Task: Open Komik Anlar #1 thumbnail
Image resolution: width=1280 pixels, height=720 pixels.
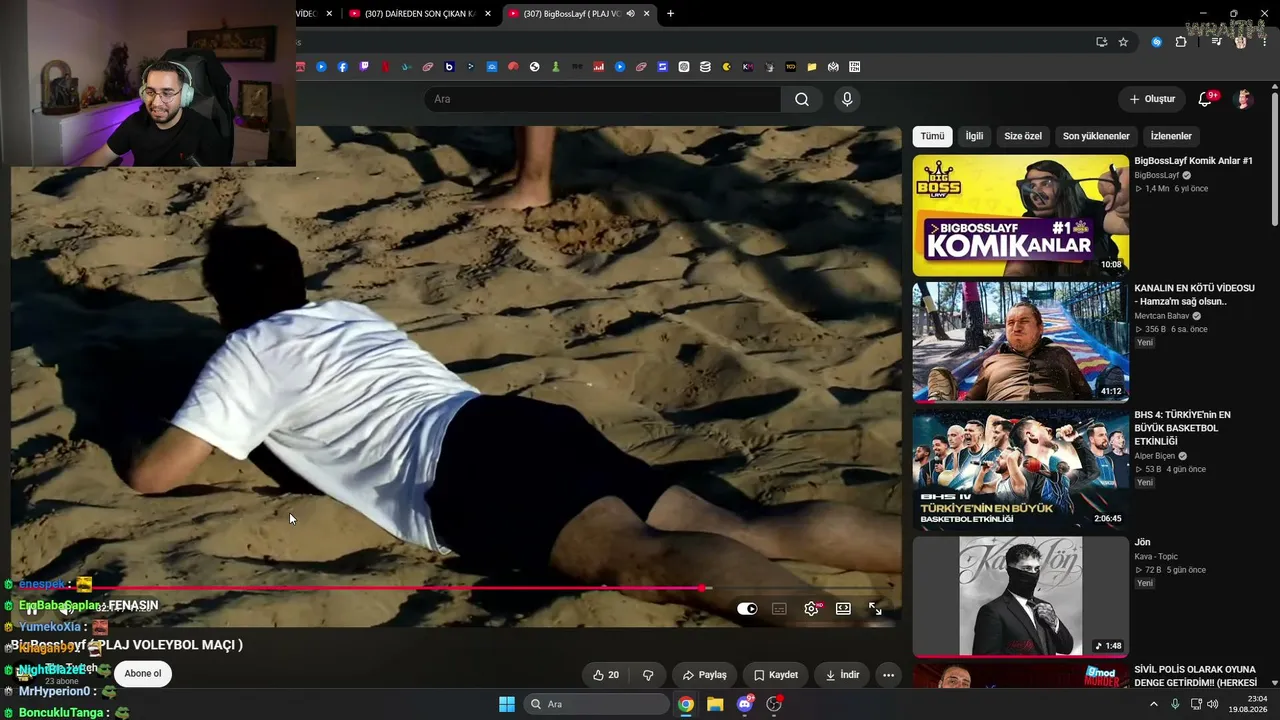Action: (1020, 215)
